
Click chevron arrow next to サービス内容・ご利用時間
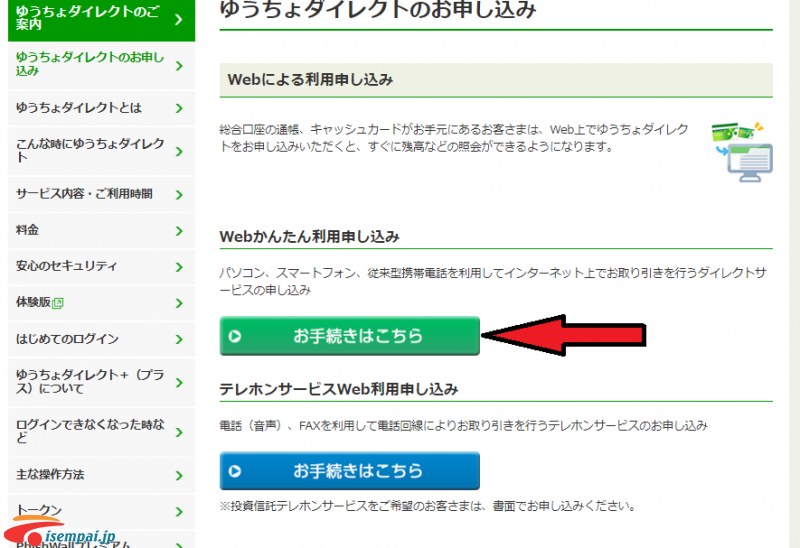(179, 195)
